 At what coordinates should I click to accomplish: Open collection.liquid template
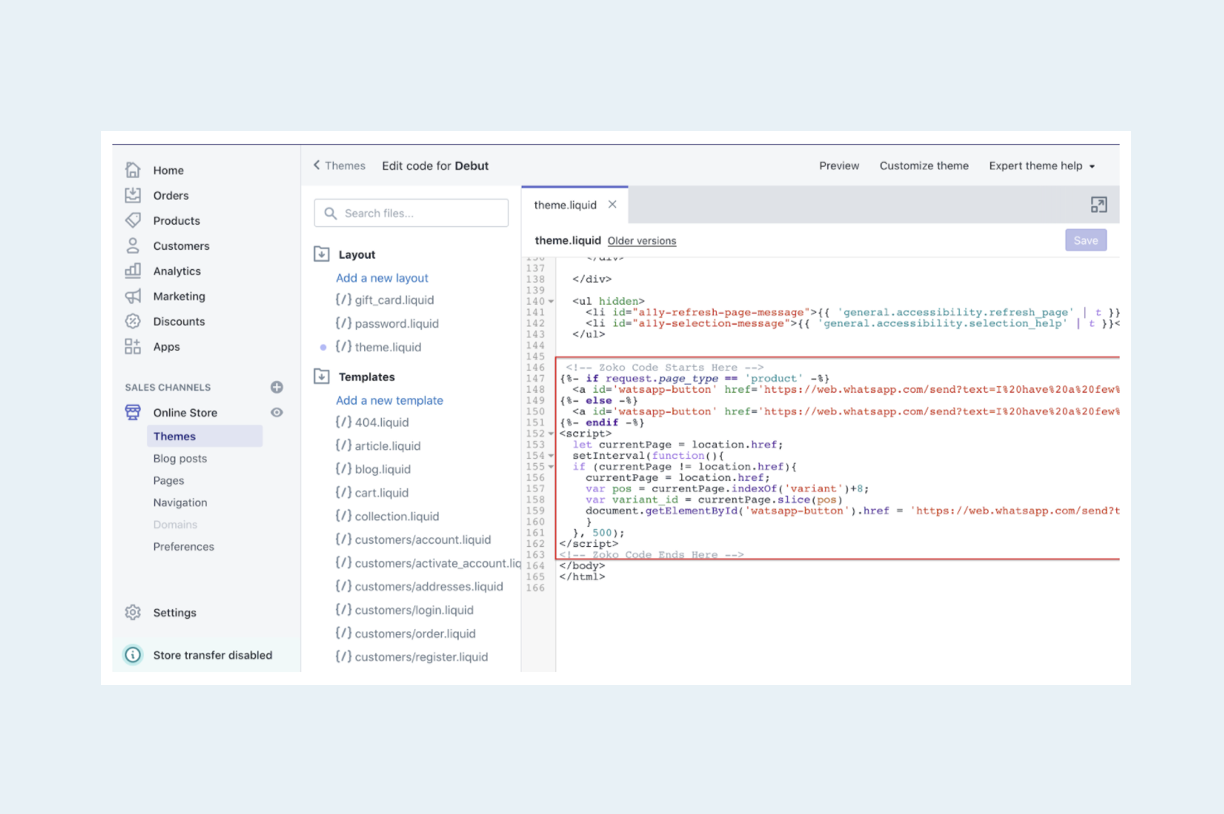click(x=397, y=516)
